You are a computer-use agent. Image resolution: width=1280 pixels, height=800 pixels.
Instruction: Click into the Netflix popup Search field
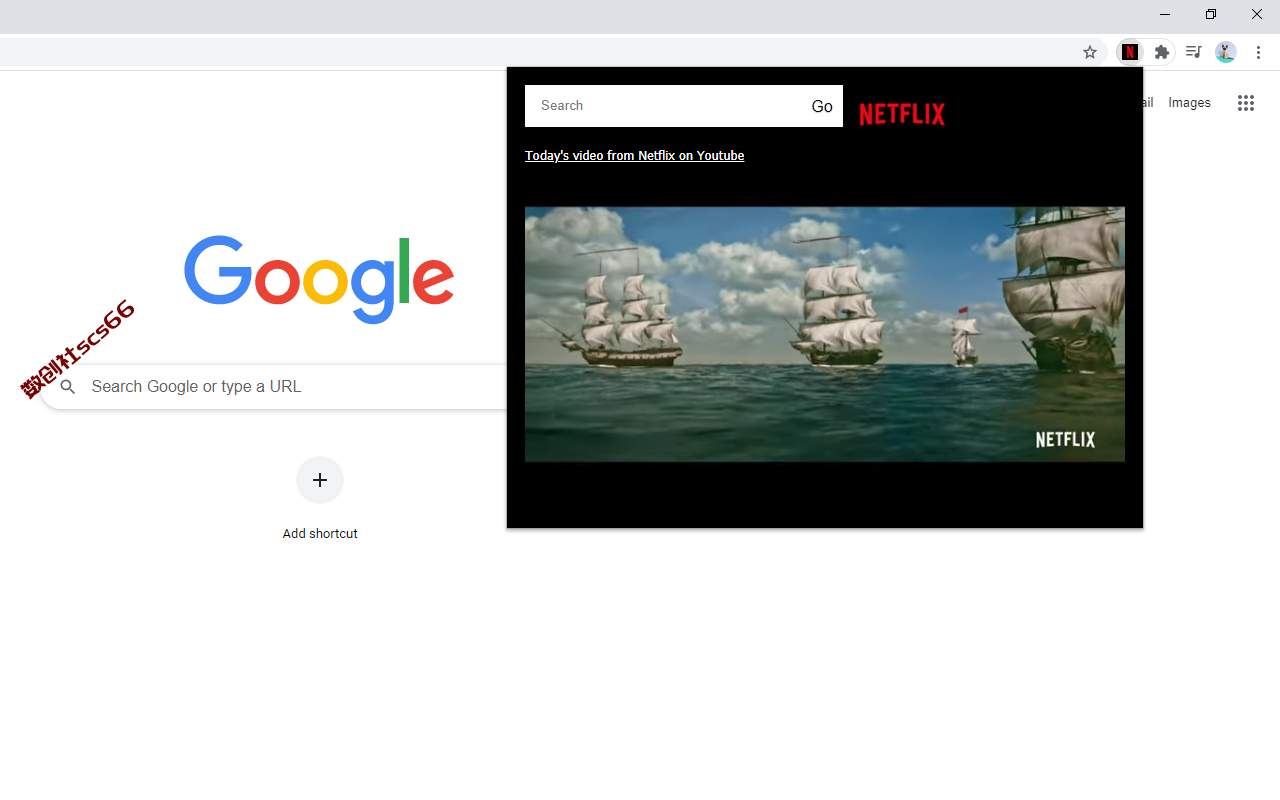(x=663, y=106)
